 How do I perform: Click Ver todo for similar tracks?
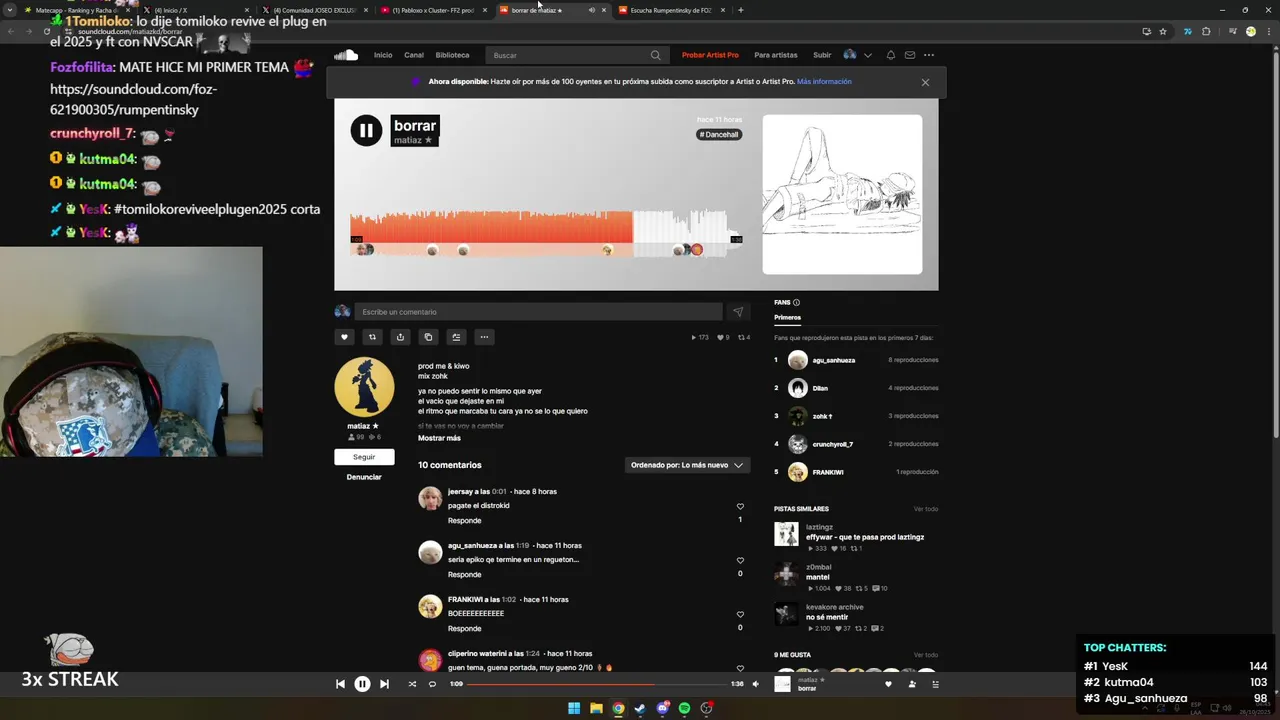tap(925, 509)
